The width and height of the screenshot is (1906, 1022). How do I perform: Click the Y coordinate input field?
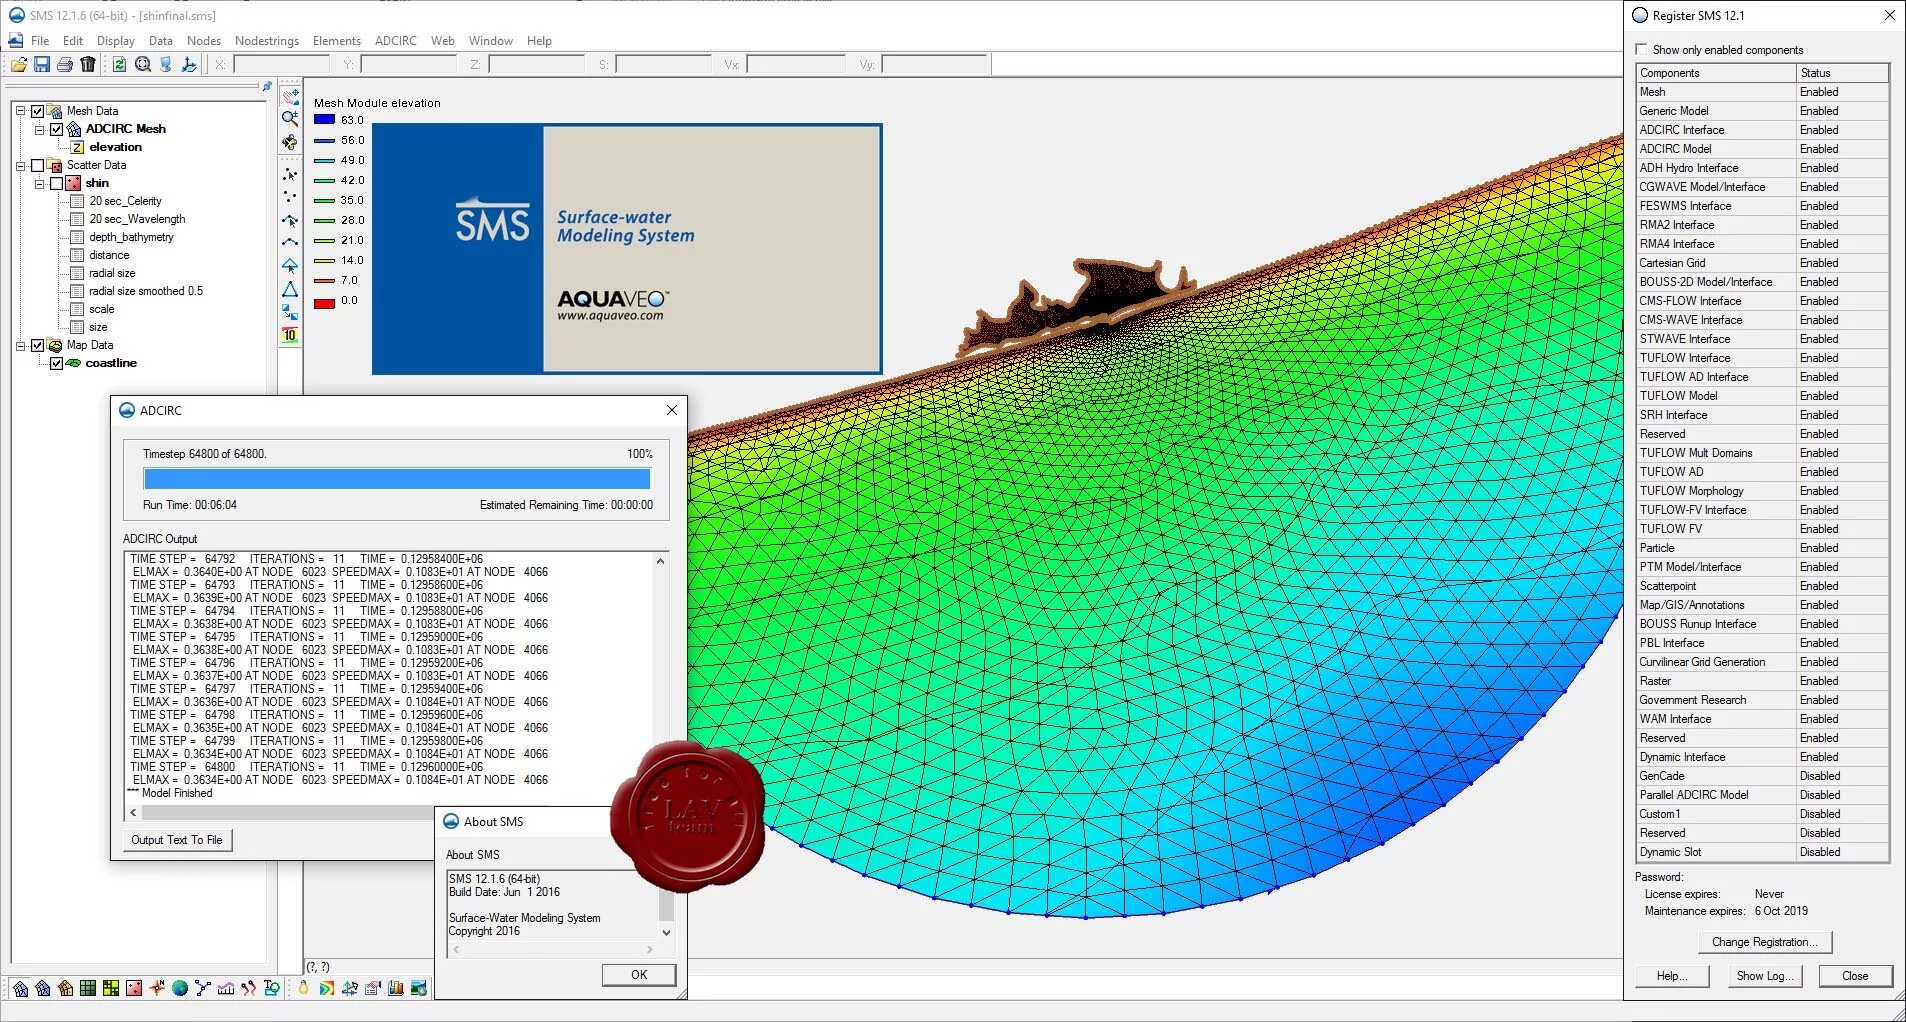tap(408, 64)
